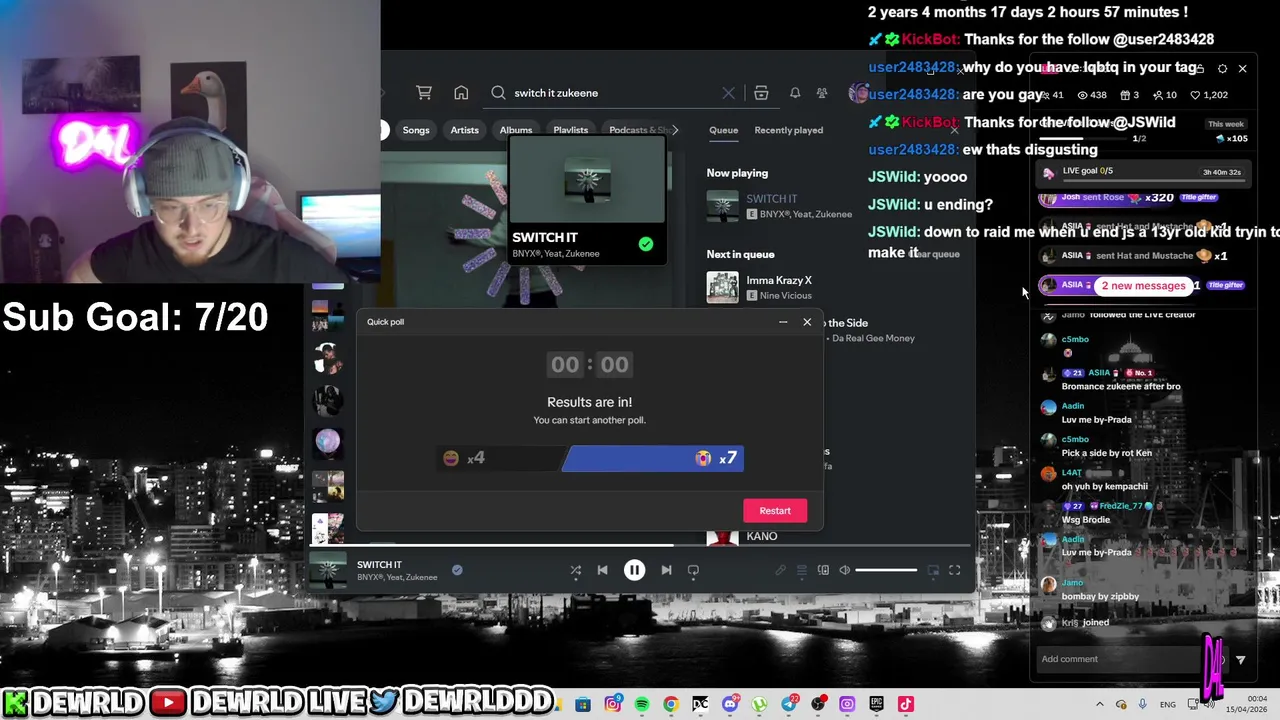Open Spotify from the Windows taskbar
The height and width of the screenshot is (720, 1280).
point(642,704)
